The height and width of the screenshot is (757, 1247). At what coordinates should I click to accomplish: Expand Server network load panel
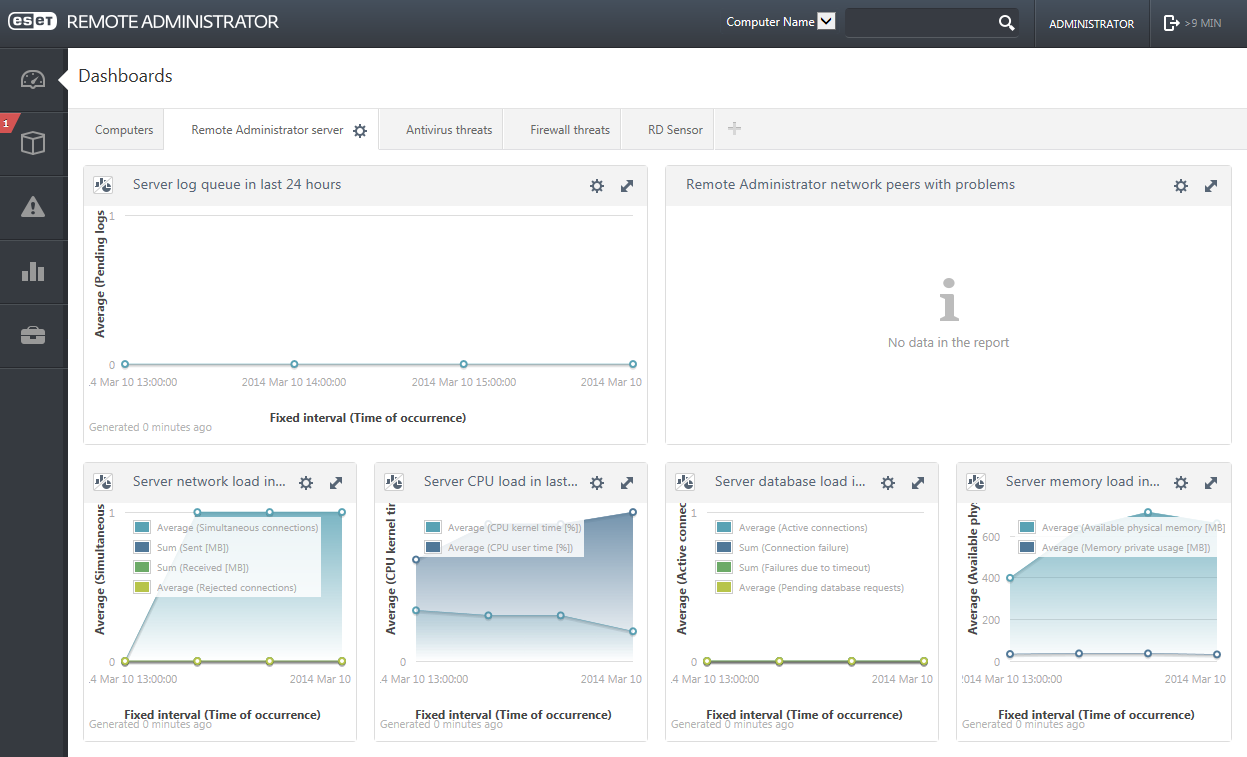click(336, 483)
